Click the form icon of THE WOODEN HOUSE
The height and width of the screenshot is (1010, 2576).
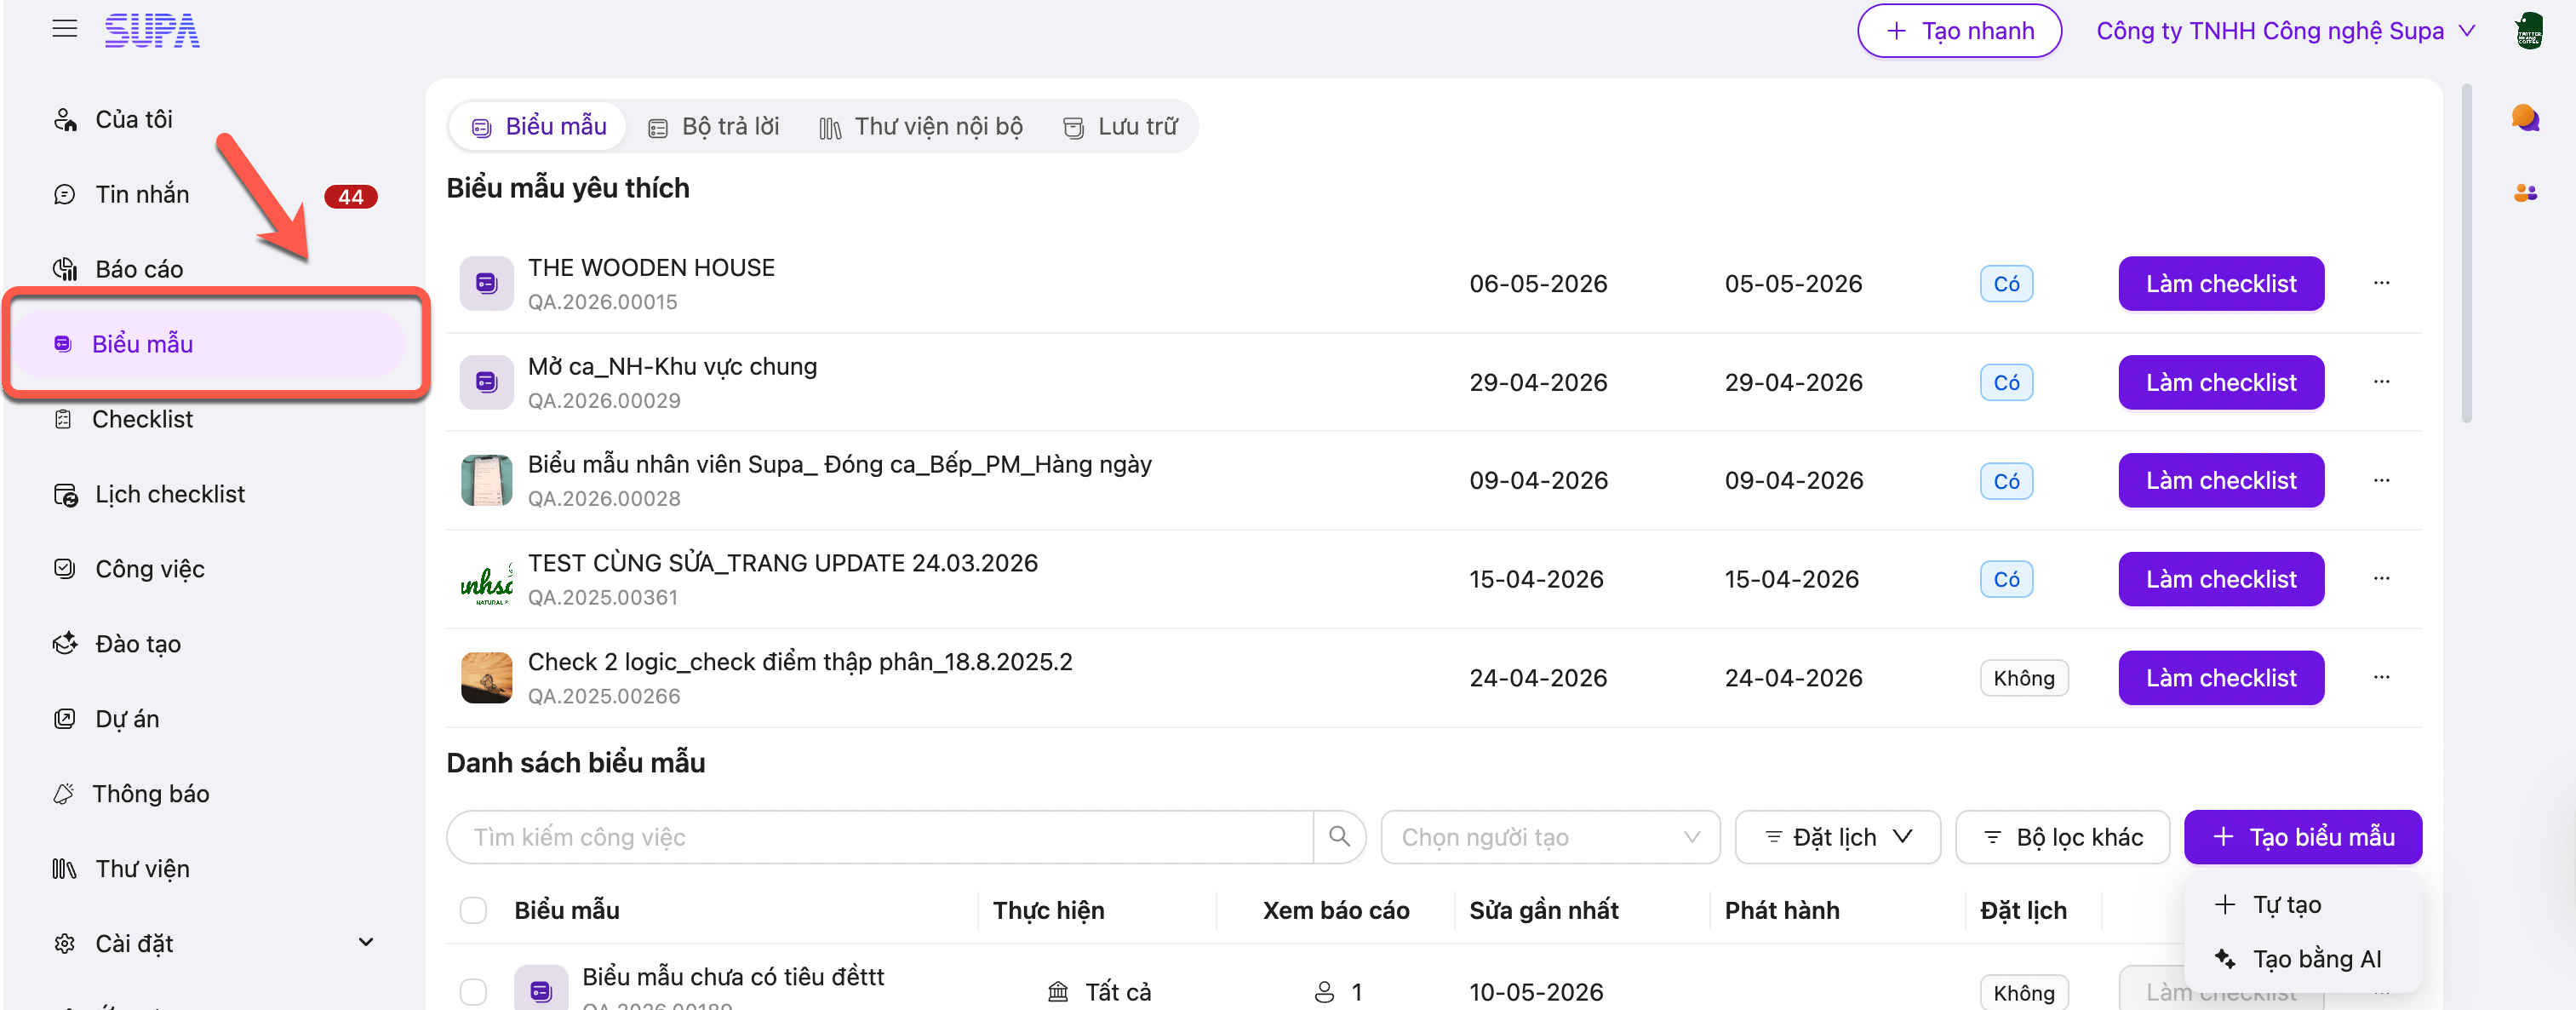pyautogui.click(x=486, y=284)
